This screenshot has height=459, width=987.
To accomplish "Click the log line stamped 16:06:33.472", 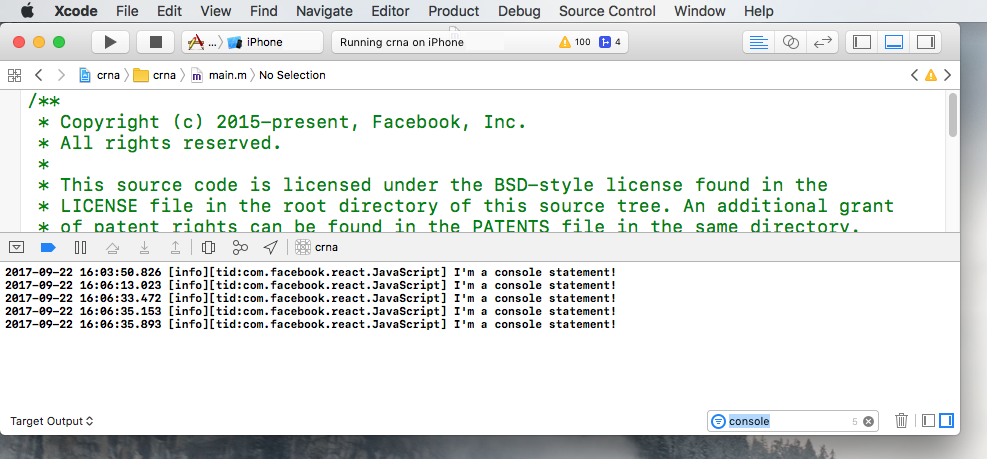I will [x=310, y=298].
